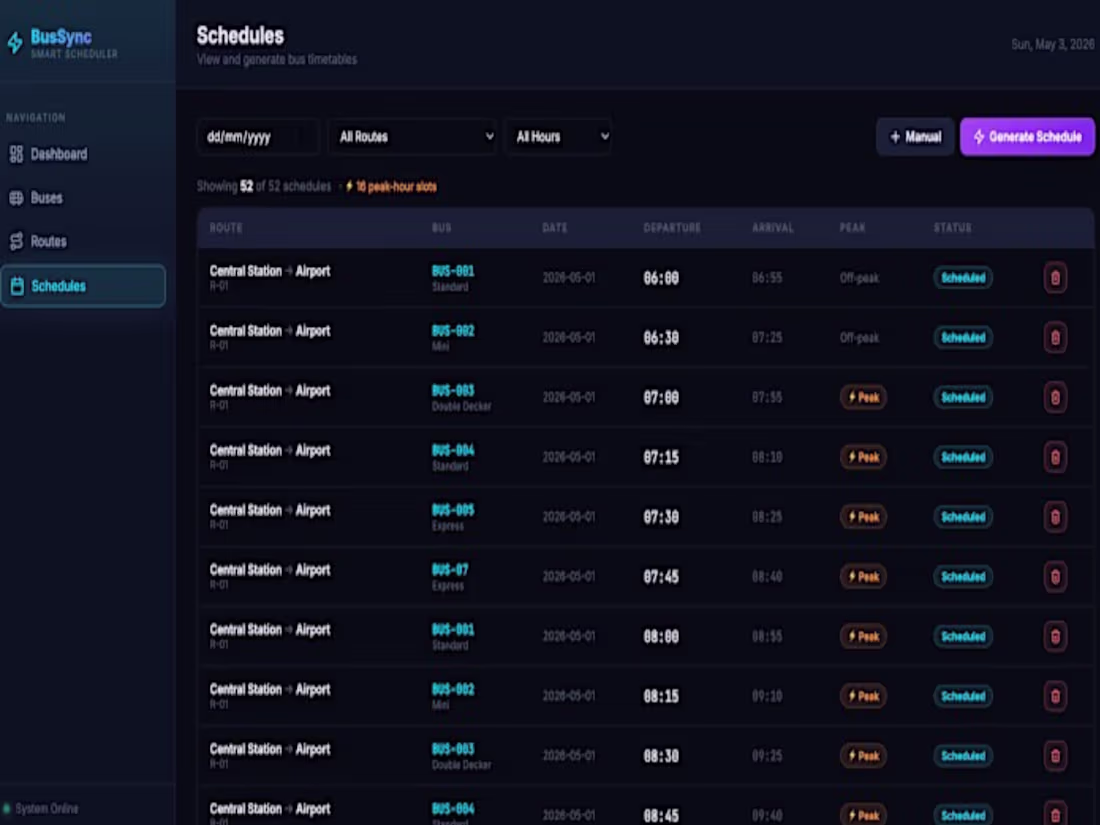Delete the 07:00 departure schedule

1055,397
